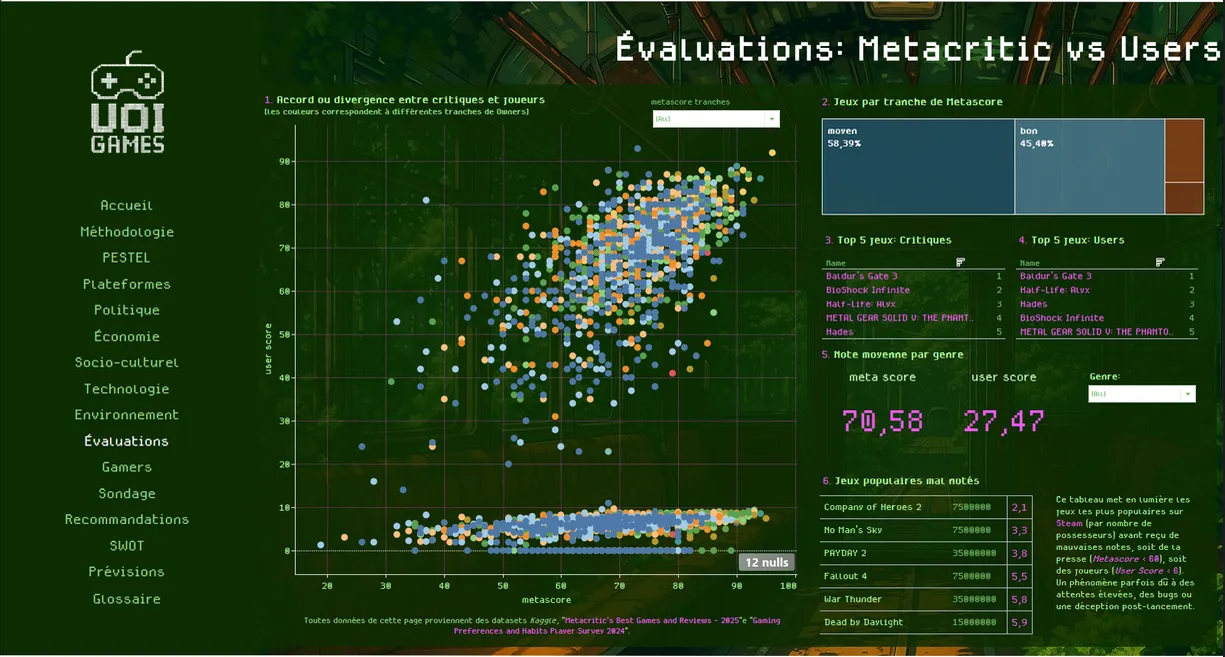Click the UOI Games controller logo
This screenshot has height=657, width=1225.
tap(127, 104)
